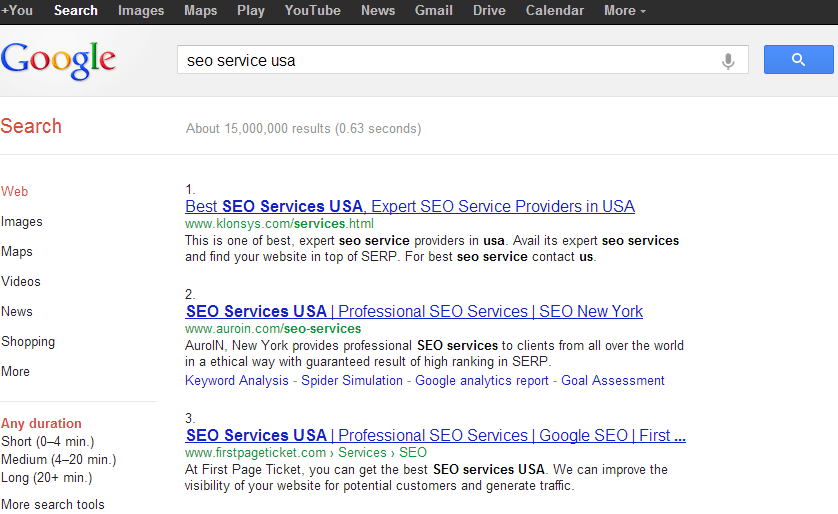The image size is (838, 514).
Task: Select Medium (4–20 min.) duration filter
Action: 59,460
